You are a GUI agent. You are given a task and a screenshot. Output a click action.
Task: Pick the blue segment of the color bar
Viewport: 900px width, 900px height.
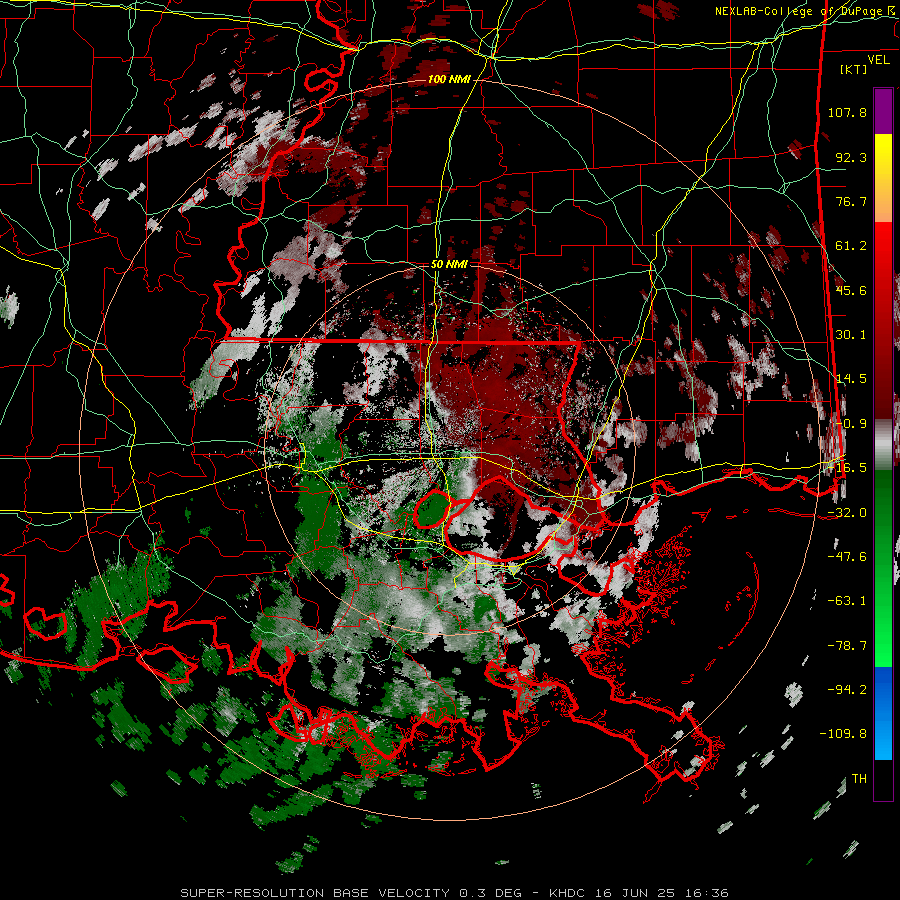(x=883, y=713)
